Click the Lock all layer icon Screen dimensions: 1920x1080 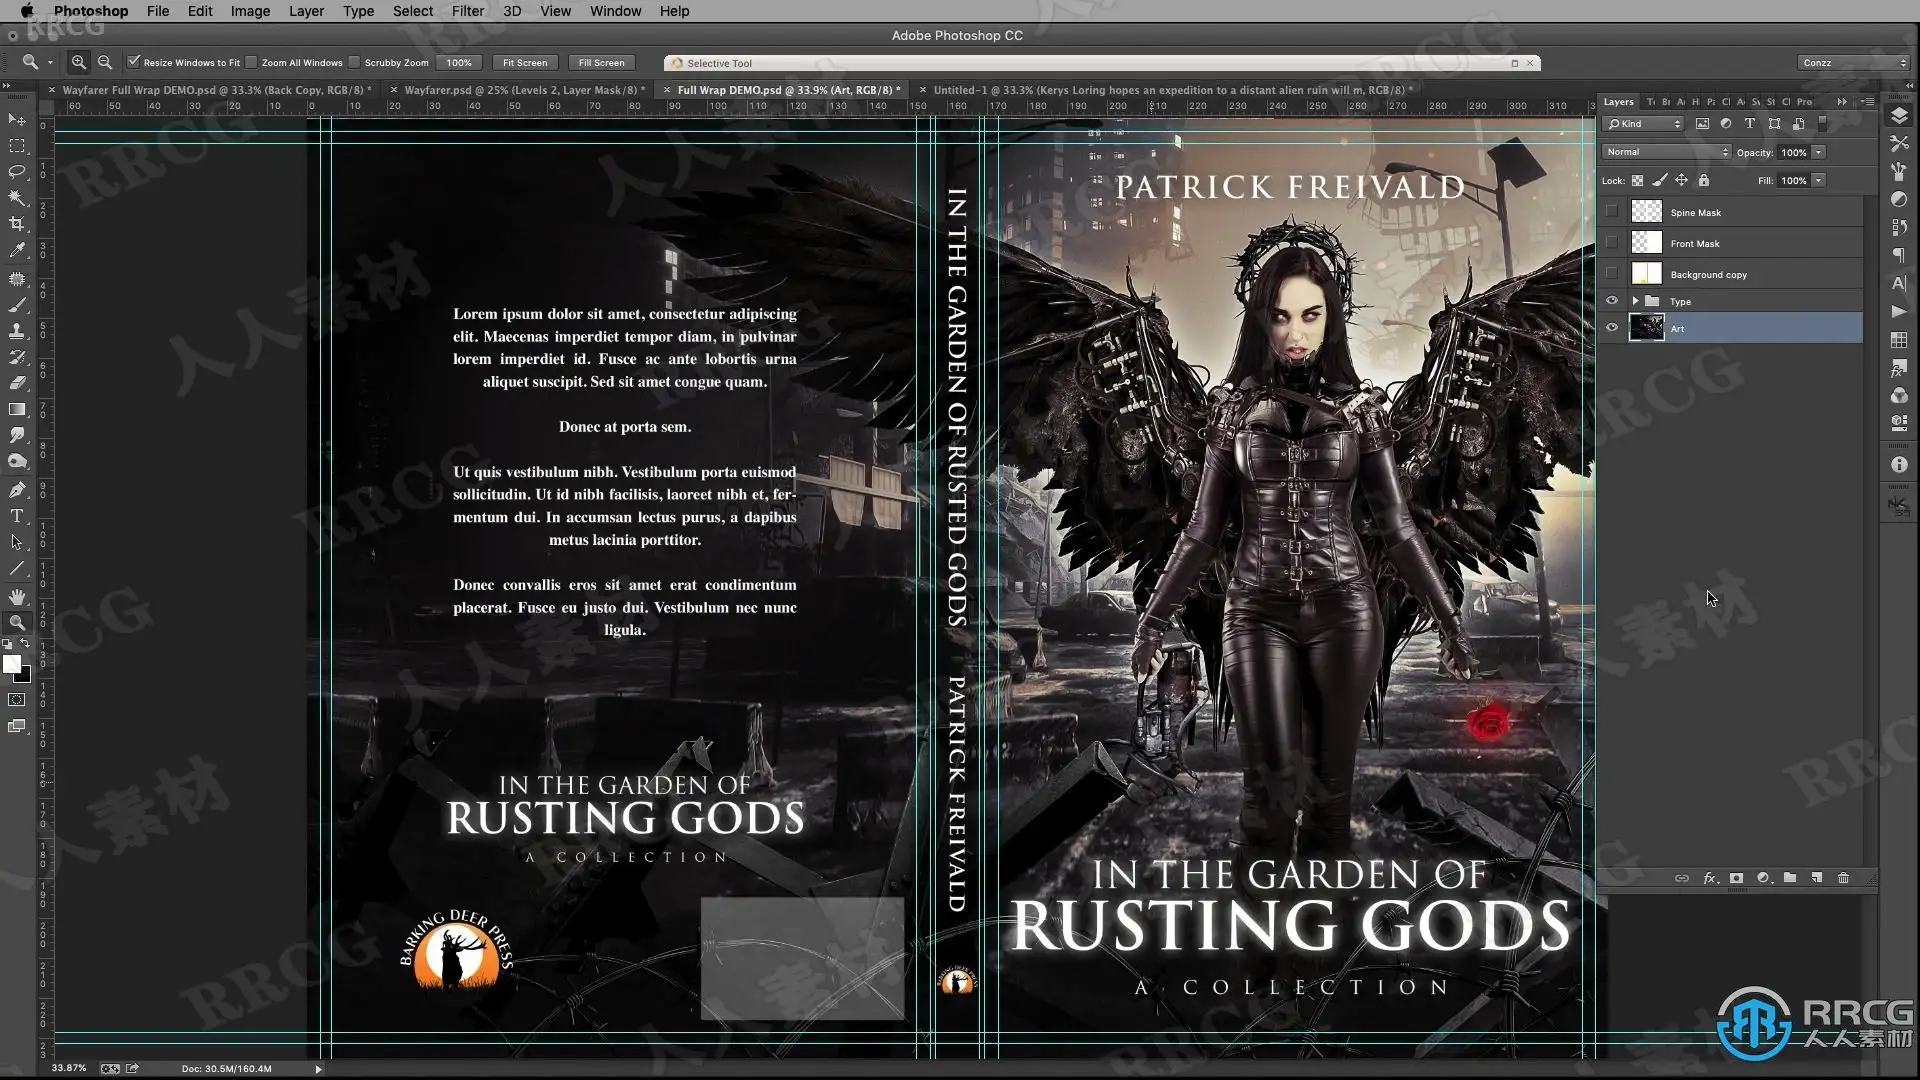tap(1704, 181)
